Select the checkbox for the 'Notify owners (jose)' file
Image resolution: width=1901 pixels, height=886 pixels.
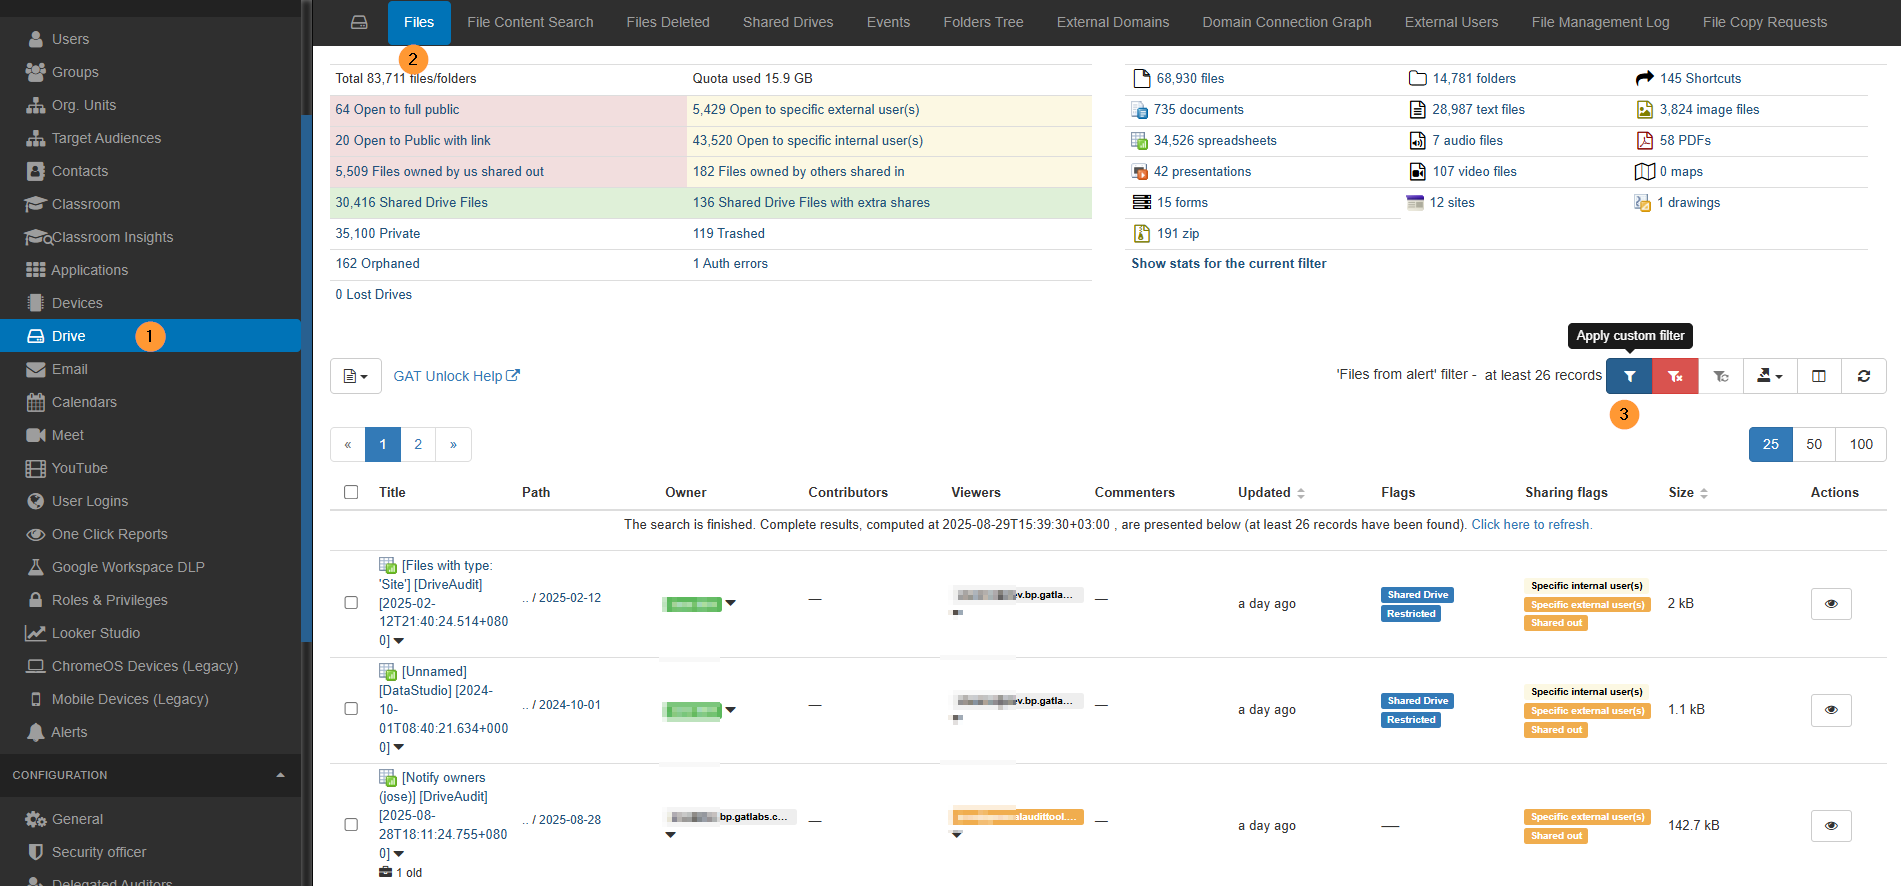pos(351,825)
